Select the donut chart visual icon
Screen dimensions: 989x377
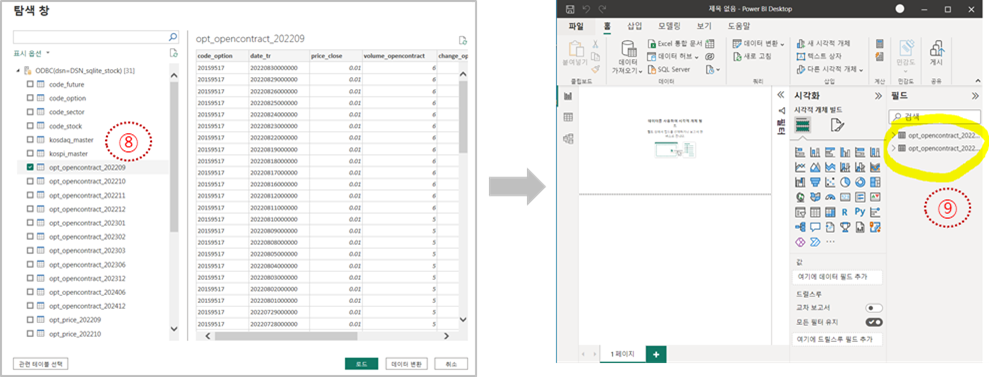click(x=860, y=182)
